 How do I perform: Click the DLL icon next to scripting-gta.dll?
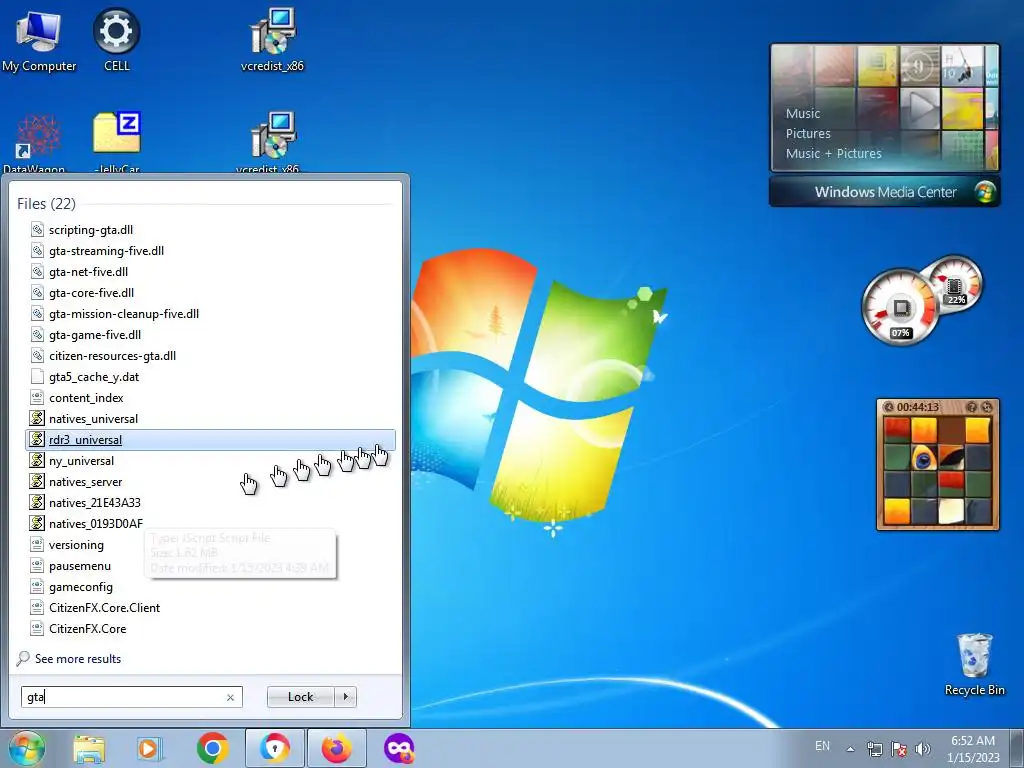pyautogui.click(x=37, y=229)
